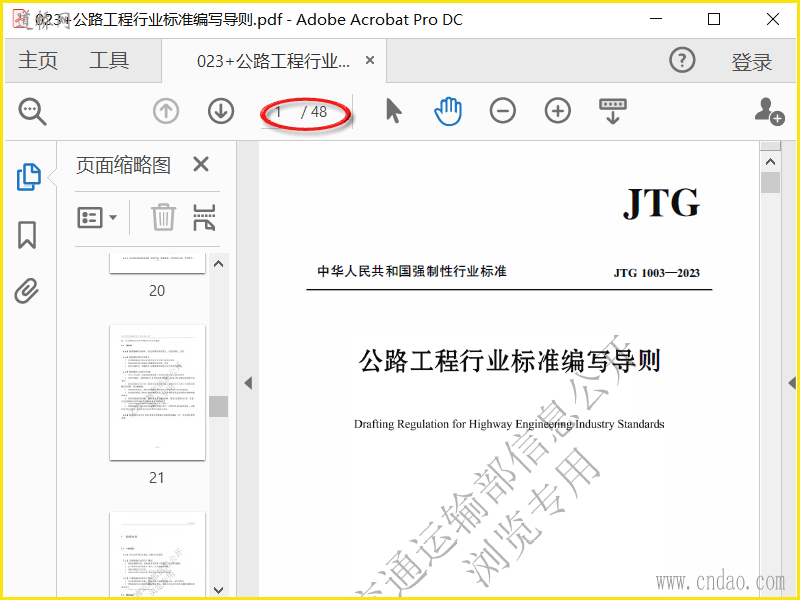Click the page label 21 text
The height and width of the screenshot is (600, 800).
point(157,478)
